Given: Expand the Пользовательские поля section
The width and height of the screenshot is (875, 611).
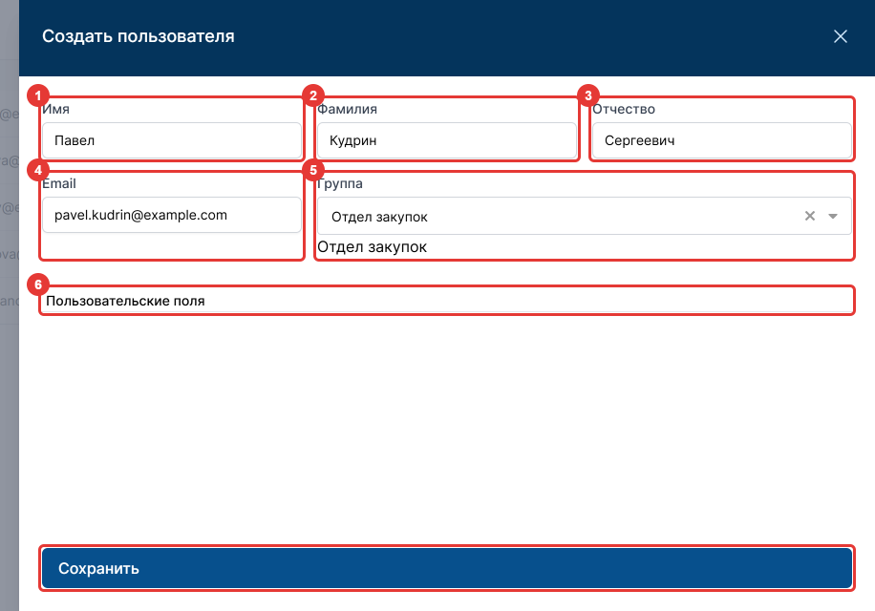Looking at the screenshot, I should click(446, 301).
